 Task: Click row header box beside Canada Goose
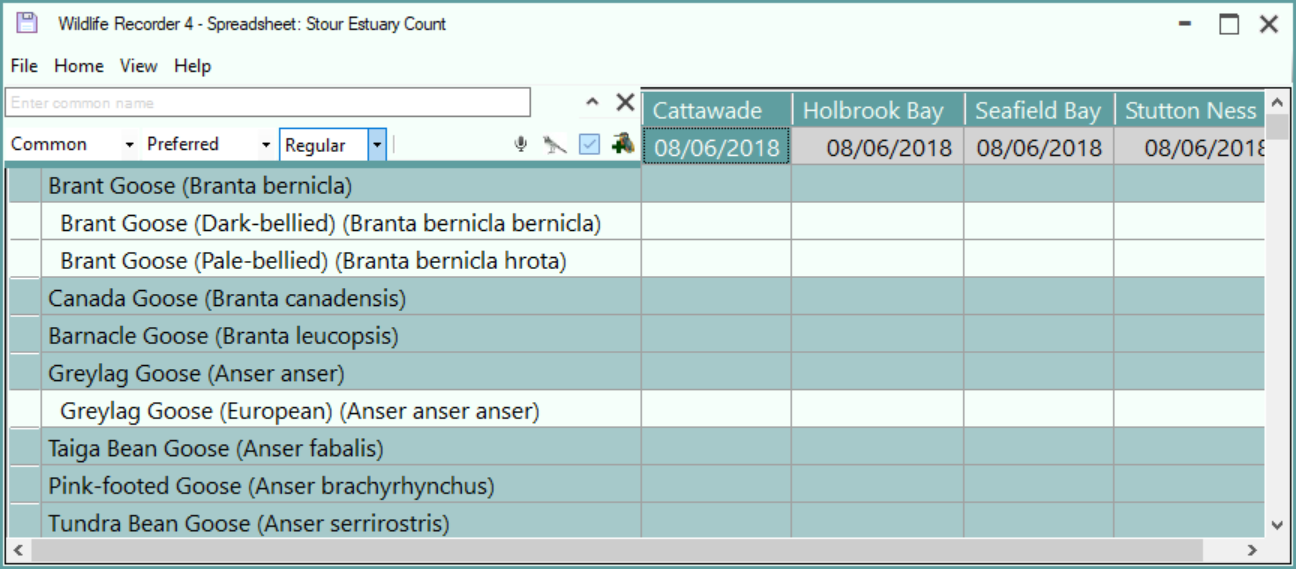tap(24, 298)
